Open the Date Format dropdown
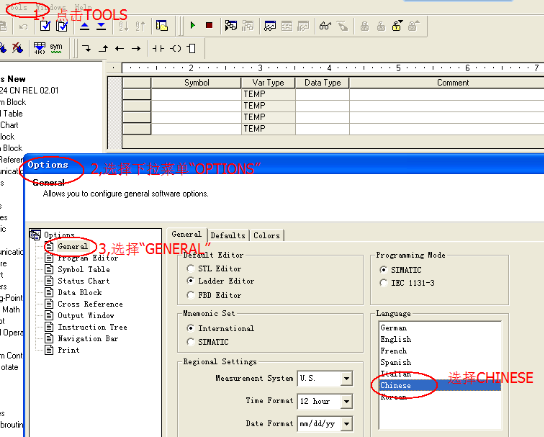Screen dimensions: 544x437 pyautogui.click(x=346, y=423)
